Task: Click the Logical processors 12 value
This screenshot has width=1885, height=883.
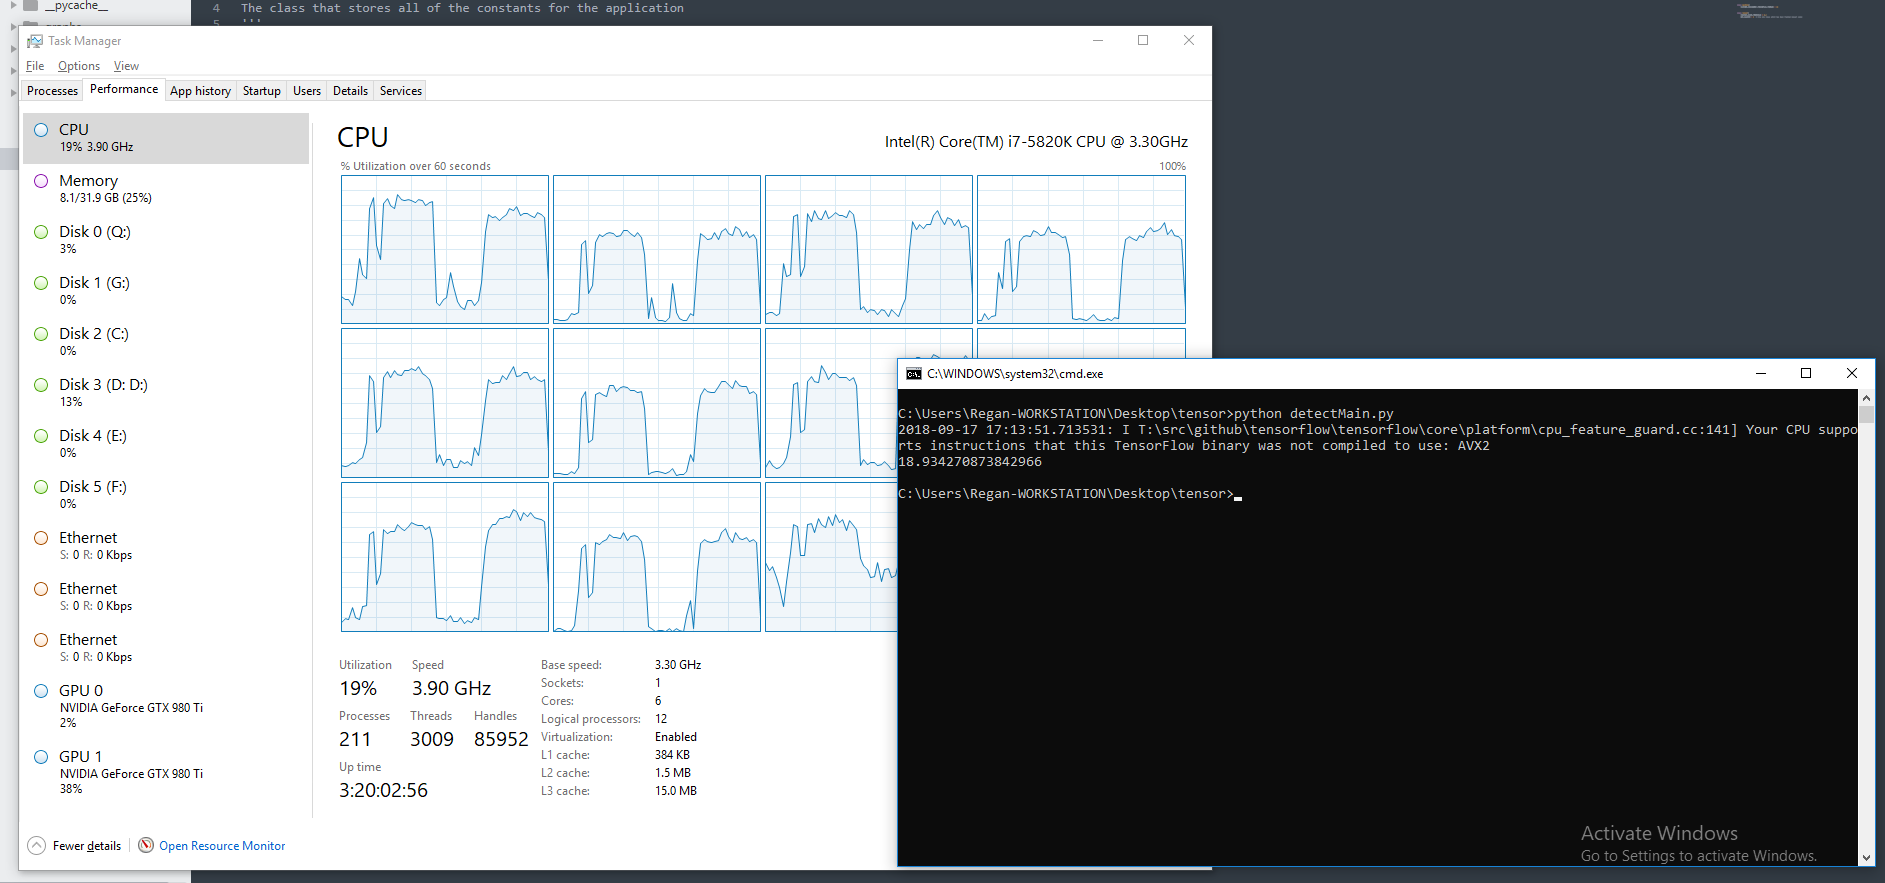Action: 661,719
